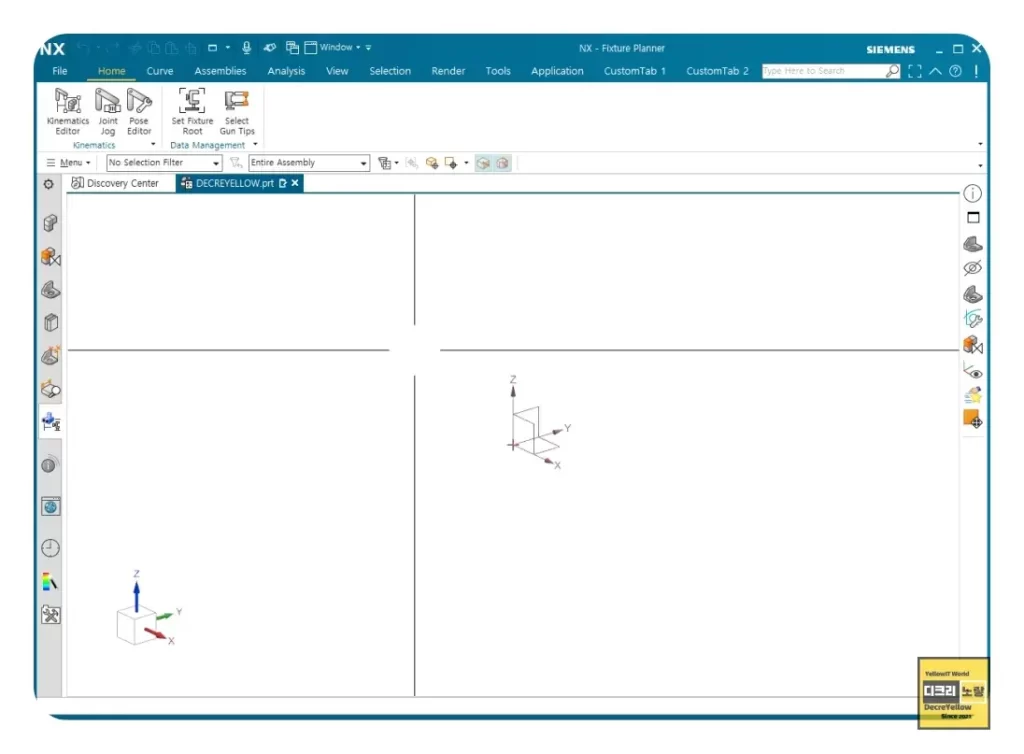
Task: Click the touch mode icon beside the microphone
Action: pos(270,48)
